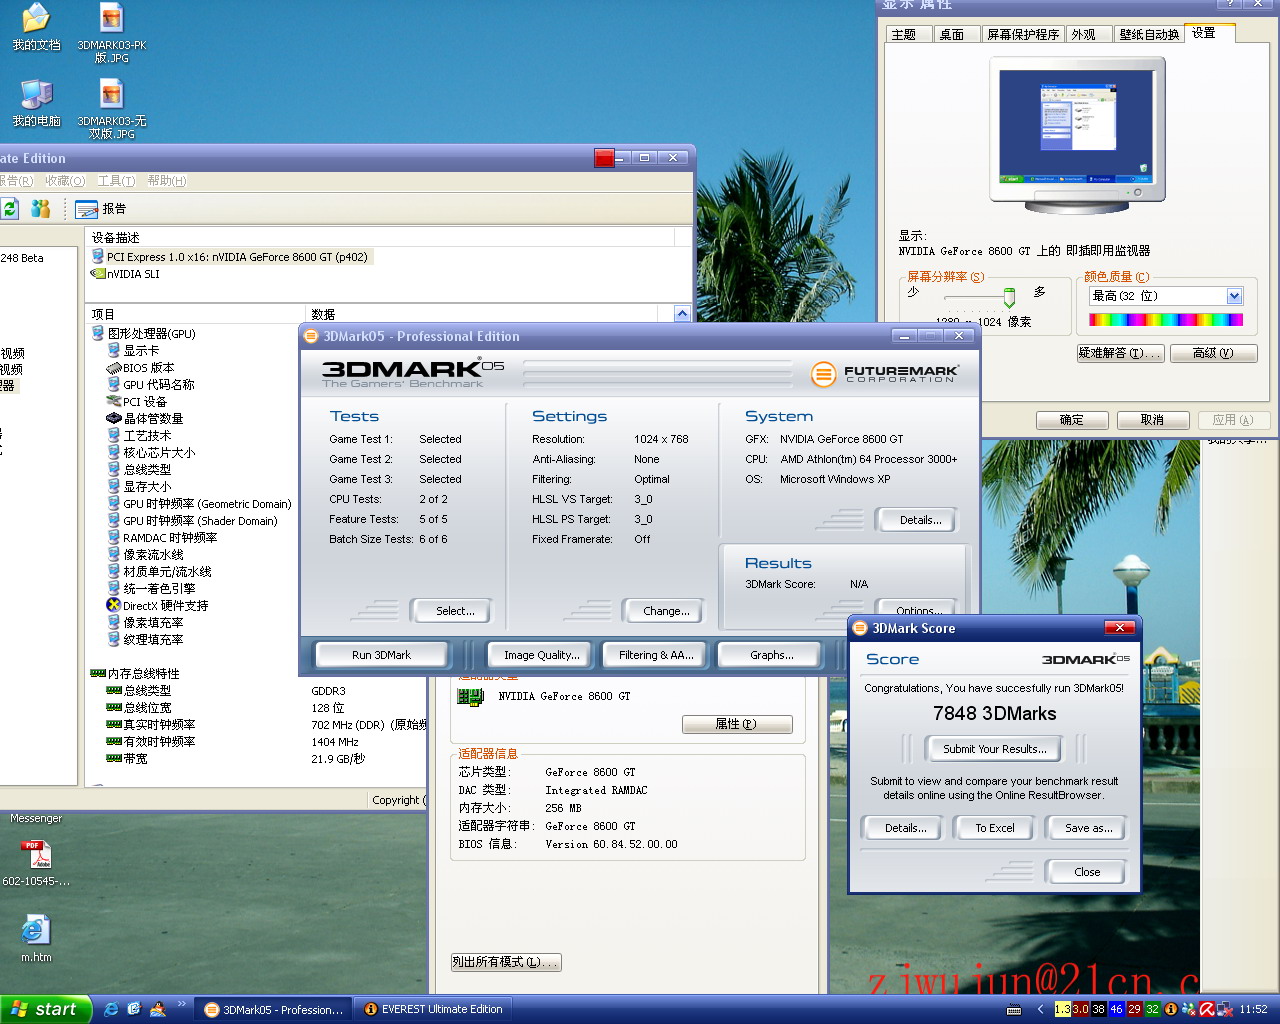Expand the quick launch overflow chevron
The image size is (1280, 1024).
[181, 1004]
